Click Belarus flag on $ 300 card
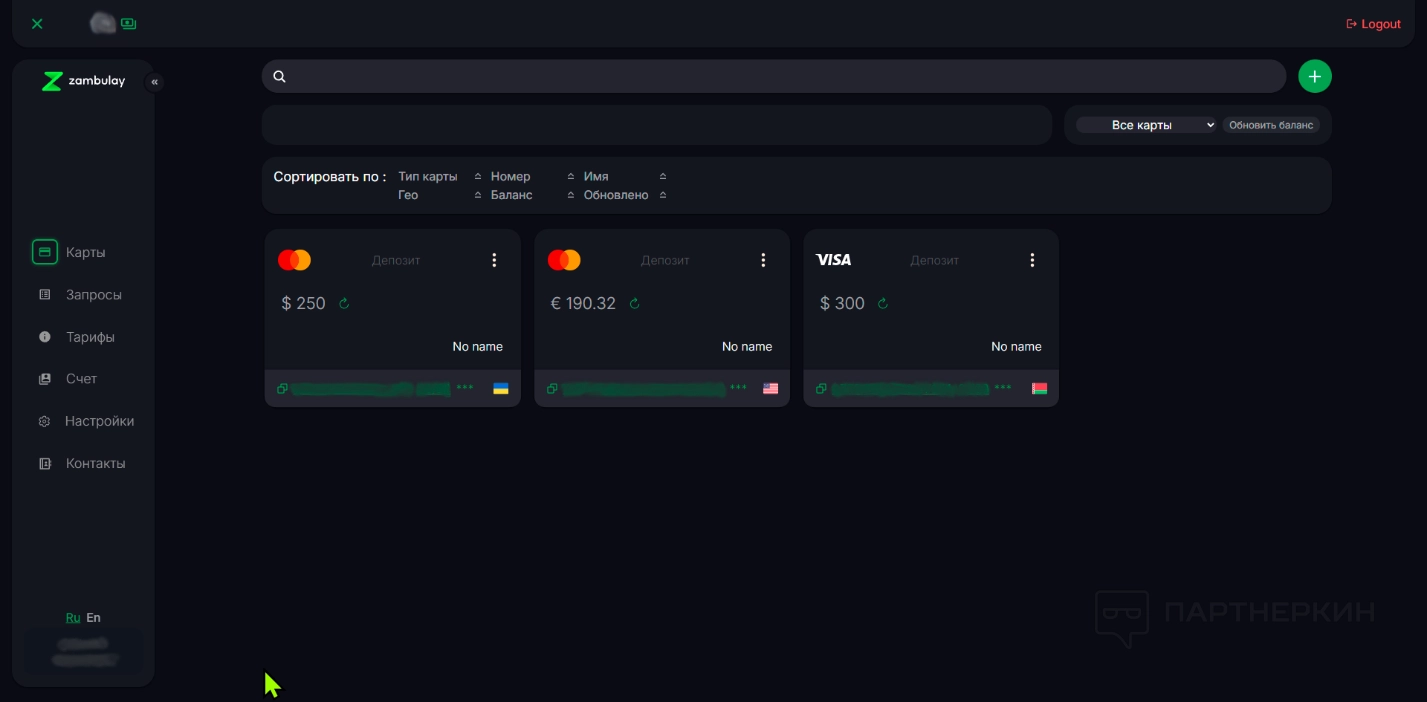The image size is (1427, 702). [1039, 388]
